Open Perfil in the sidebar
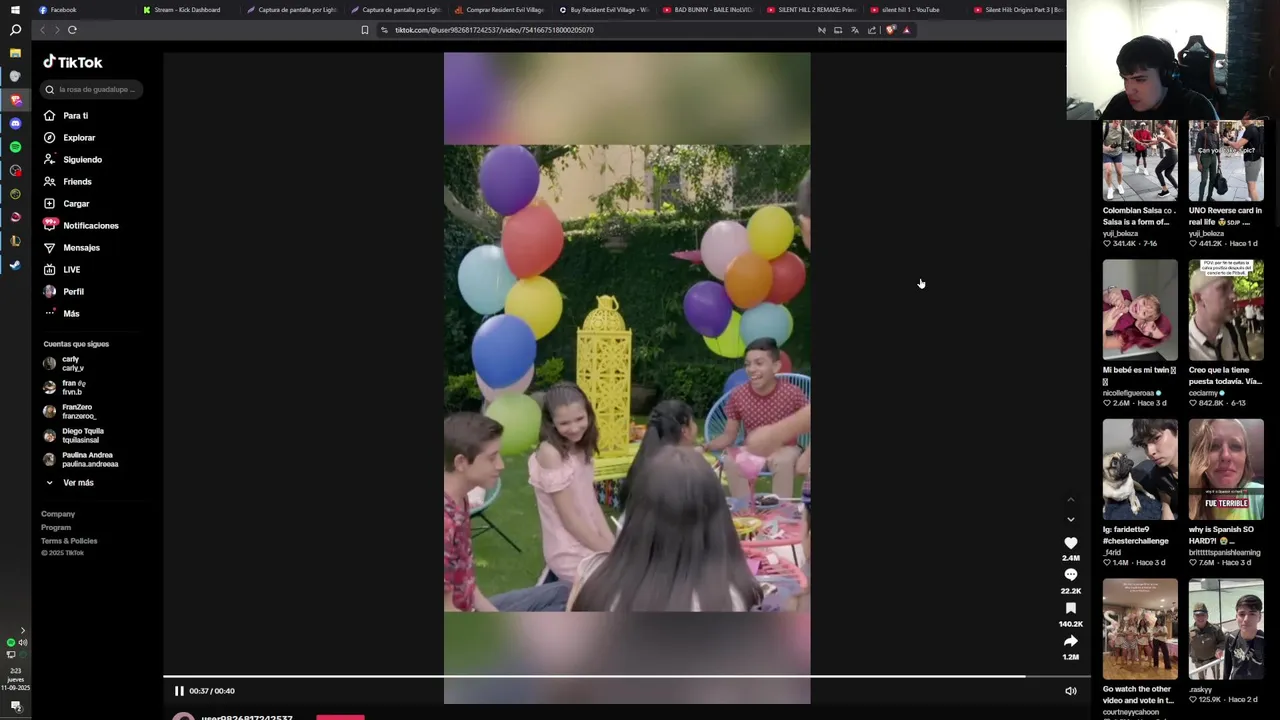This screenshot has height=720, width=1280. [x=64, y=291]
